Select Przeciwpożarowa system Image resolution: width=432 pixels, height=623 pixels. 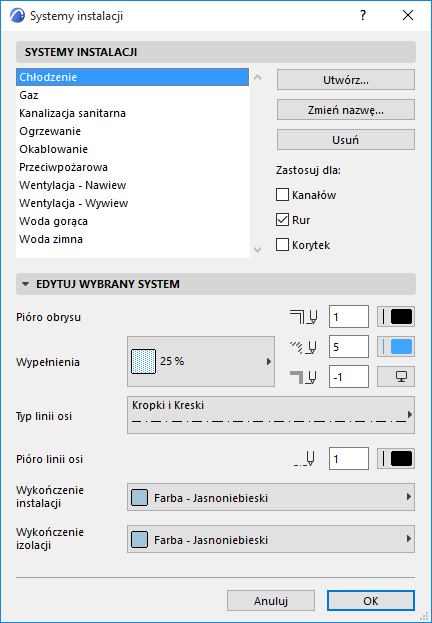pos(132,167)
